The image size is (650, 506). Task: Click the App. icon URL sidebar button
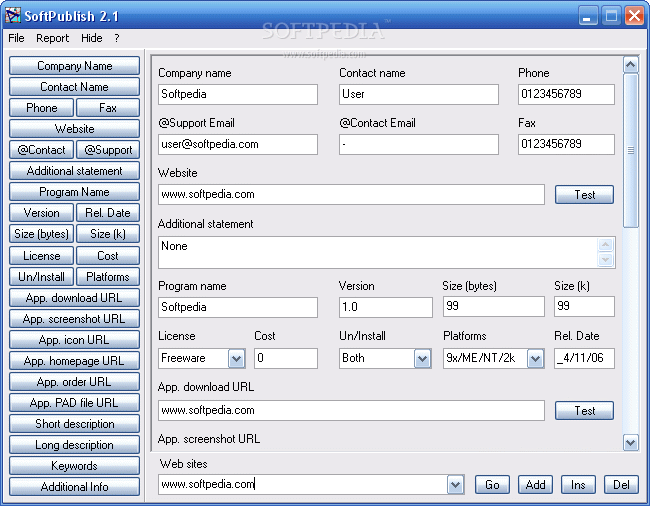[x=75, y=340]
